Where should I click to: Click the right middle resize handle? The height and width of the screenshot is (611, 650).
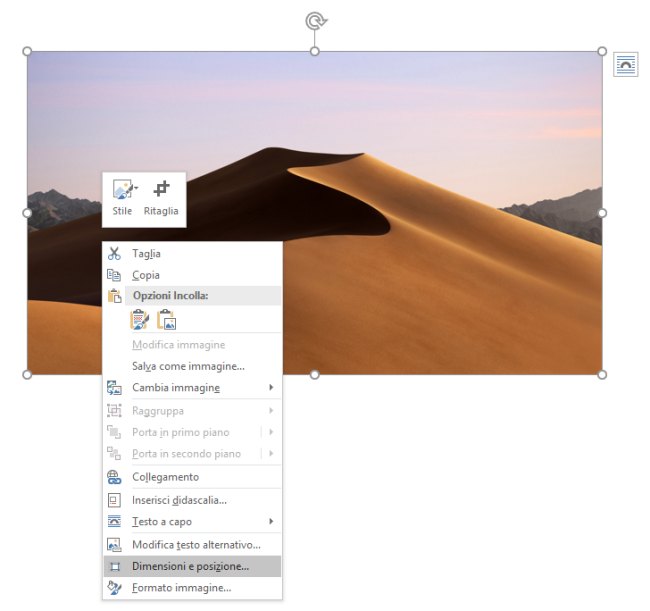pyautogui.click(x=602, y=213)
